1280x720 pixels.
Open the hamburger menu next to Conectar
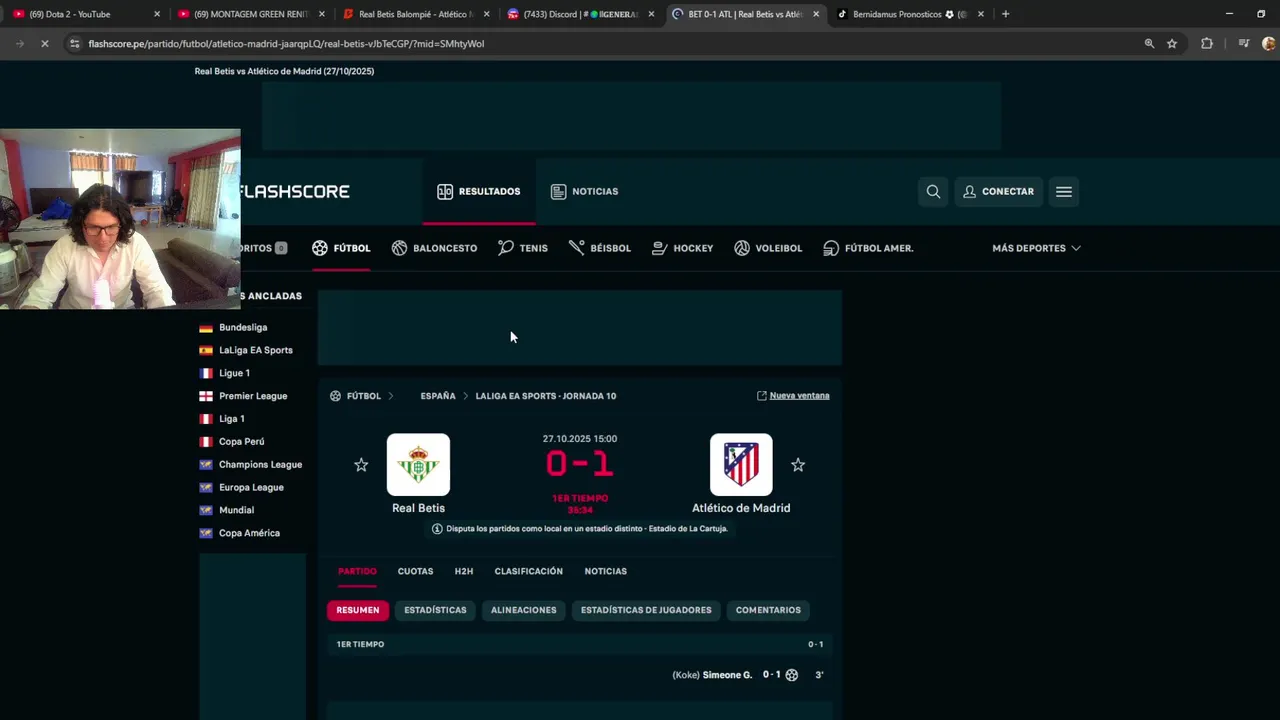(x=1064, y=192)
